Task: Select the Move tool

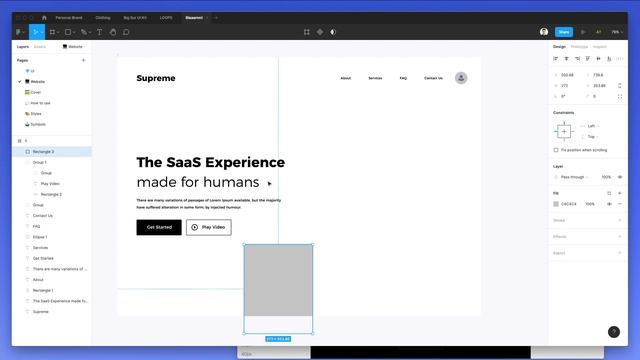Action: point(35,32)
